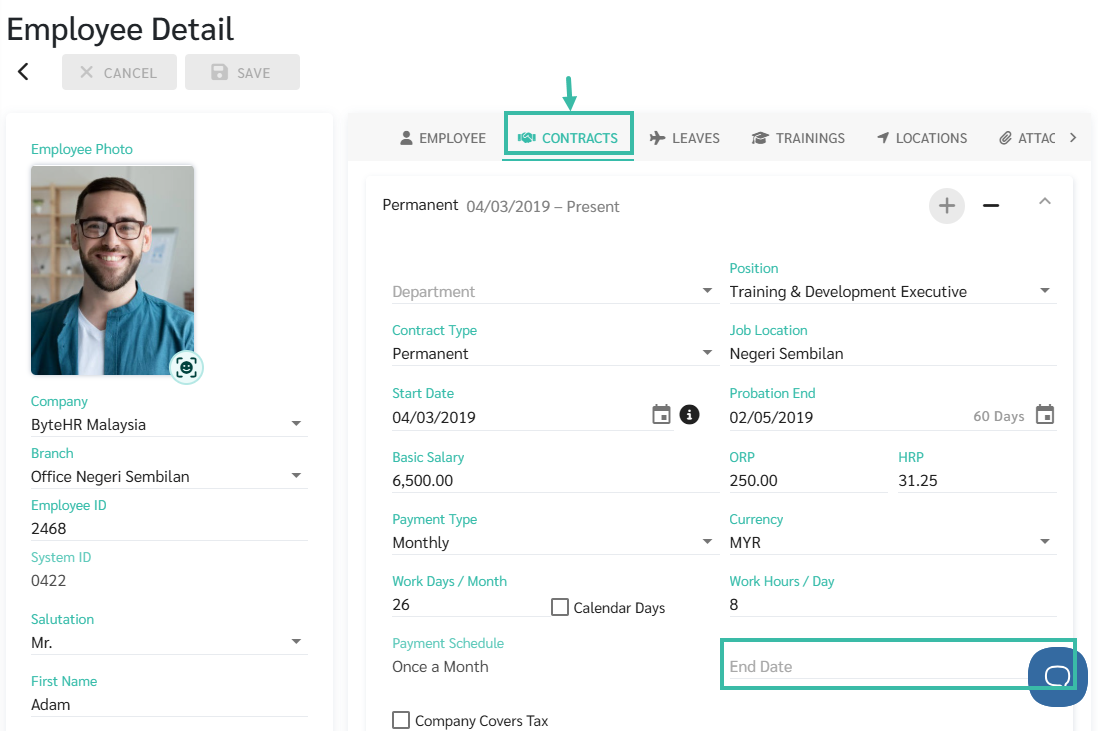Viewport: 1098px width, 731px height.
Task: Enable the Calendar Days checkbox
Action: tap(560, 607)
